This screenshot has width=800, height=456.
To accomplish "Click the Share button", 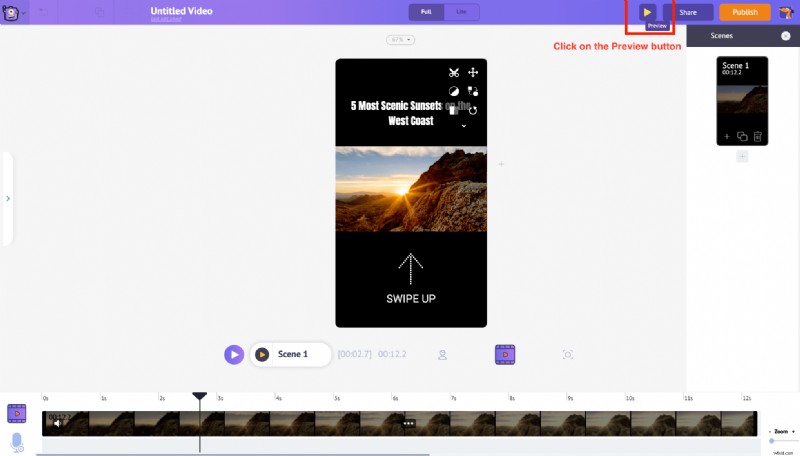I will click(x=688, y=12).
